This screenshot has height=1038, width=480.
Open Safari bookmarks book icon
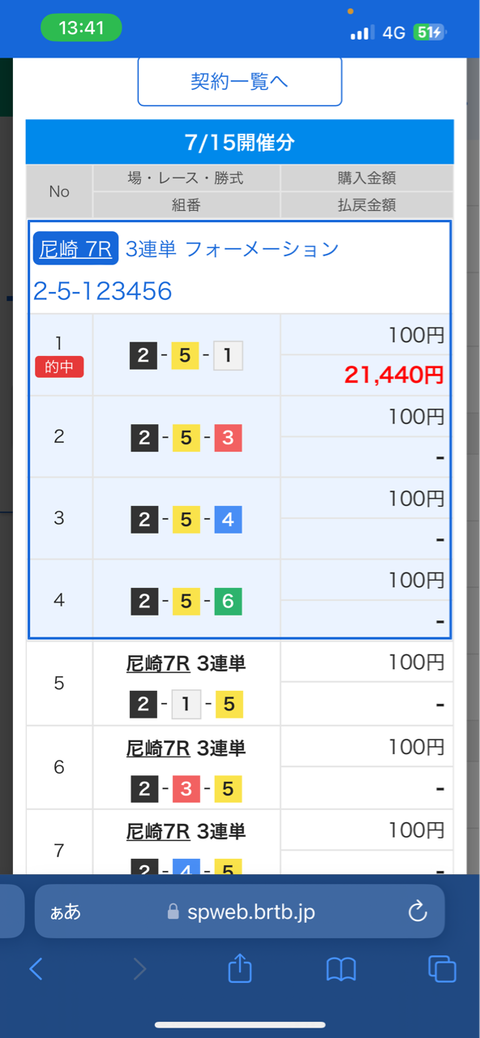point(341,969)
